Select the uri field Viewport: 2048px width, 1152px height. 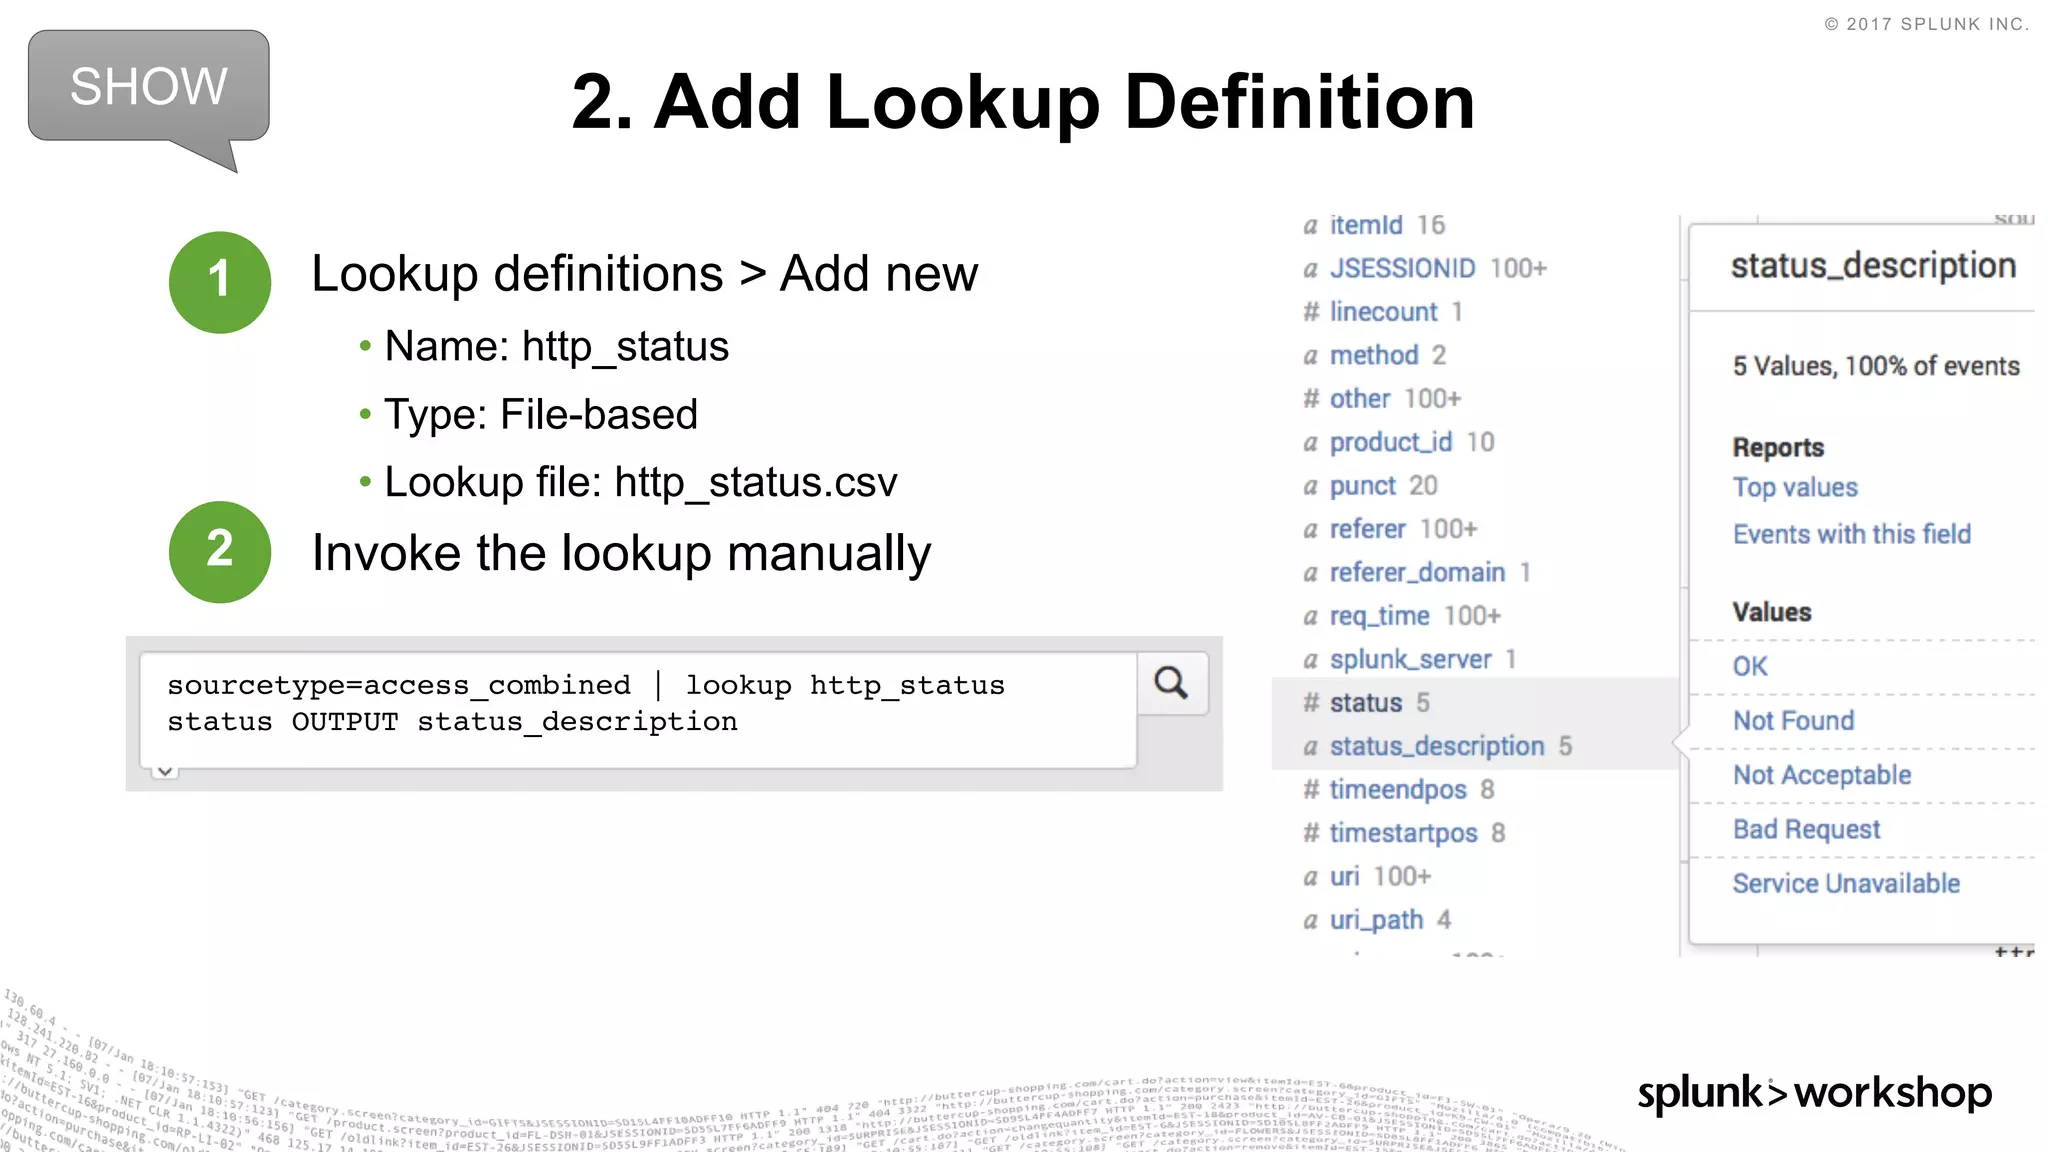1344,877
